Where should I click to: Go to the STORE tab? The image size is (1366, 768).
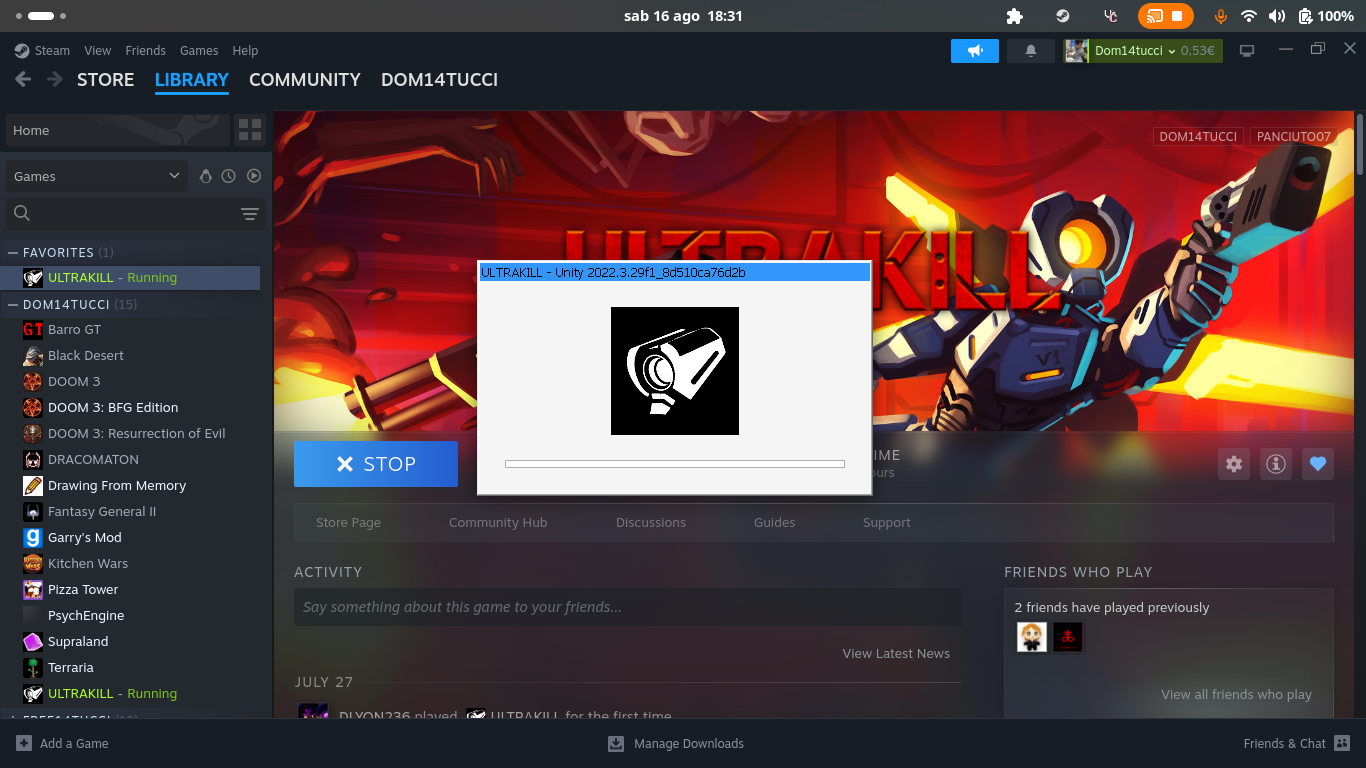coord(106,80)
